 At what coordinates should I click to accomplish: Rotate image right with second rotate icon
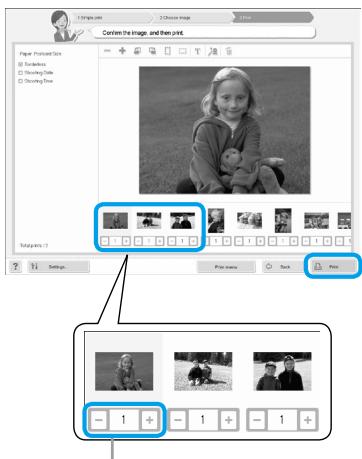point(152,51)
